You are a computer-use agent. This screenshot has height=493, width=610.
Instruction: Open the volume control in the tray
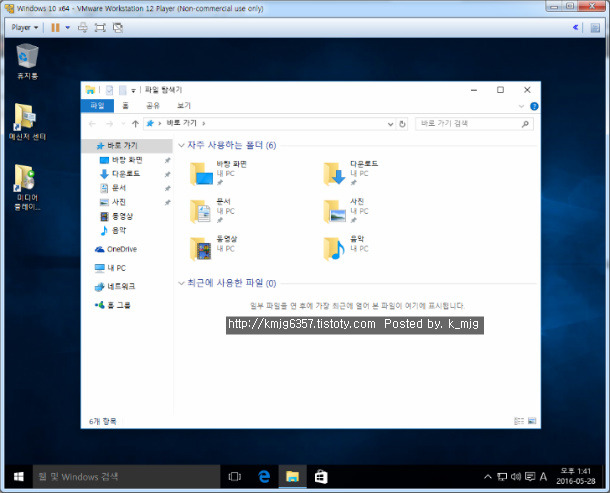tap(515, 477)
